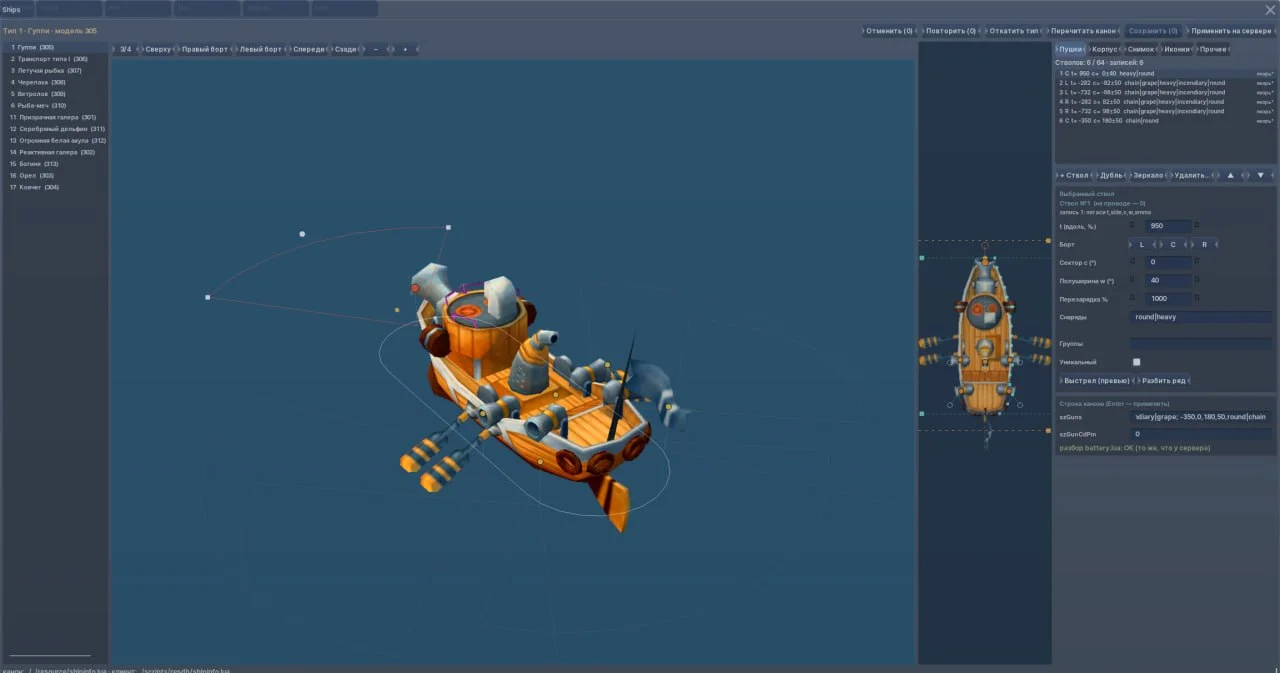This screenshot has height=673, width=1280.
Task: Zoom out viewport with minus button
Action: click(376, 49)
